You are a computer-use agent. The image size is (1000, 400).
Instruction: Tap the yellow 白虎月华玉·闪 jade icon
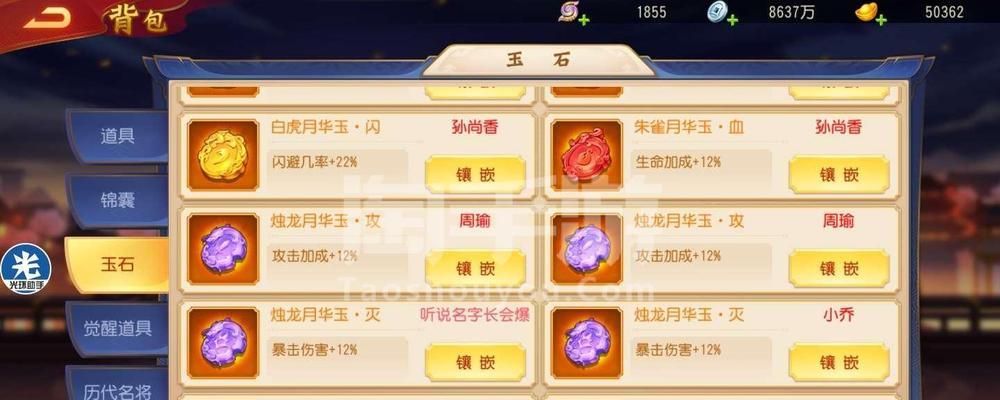223,155
